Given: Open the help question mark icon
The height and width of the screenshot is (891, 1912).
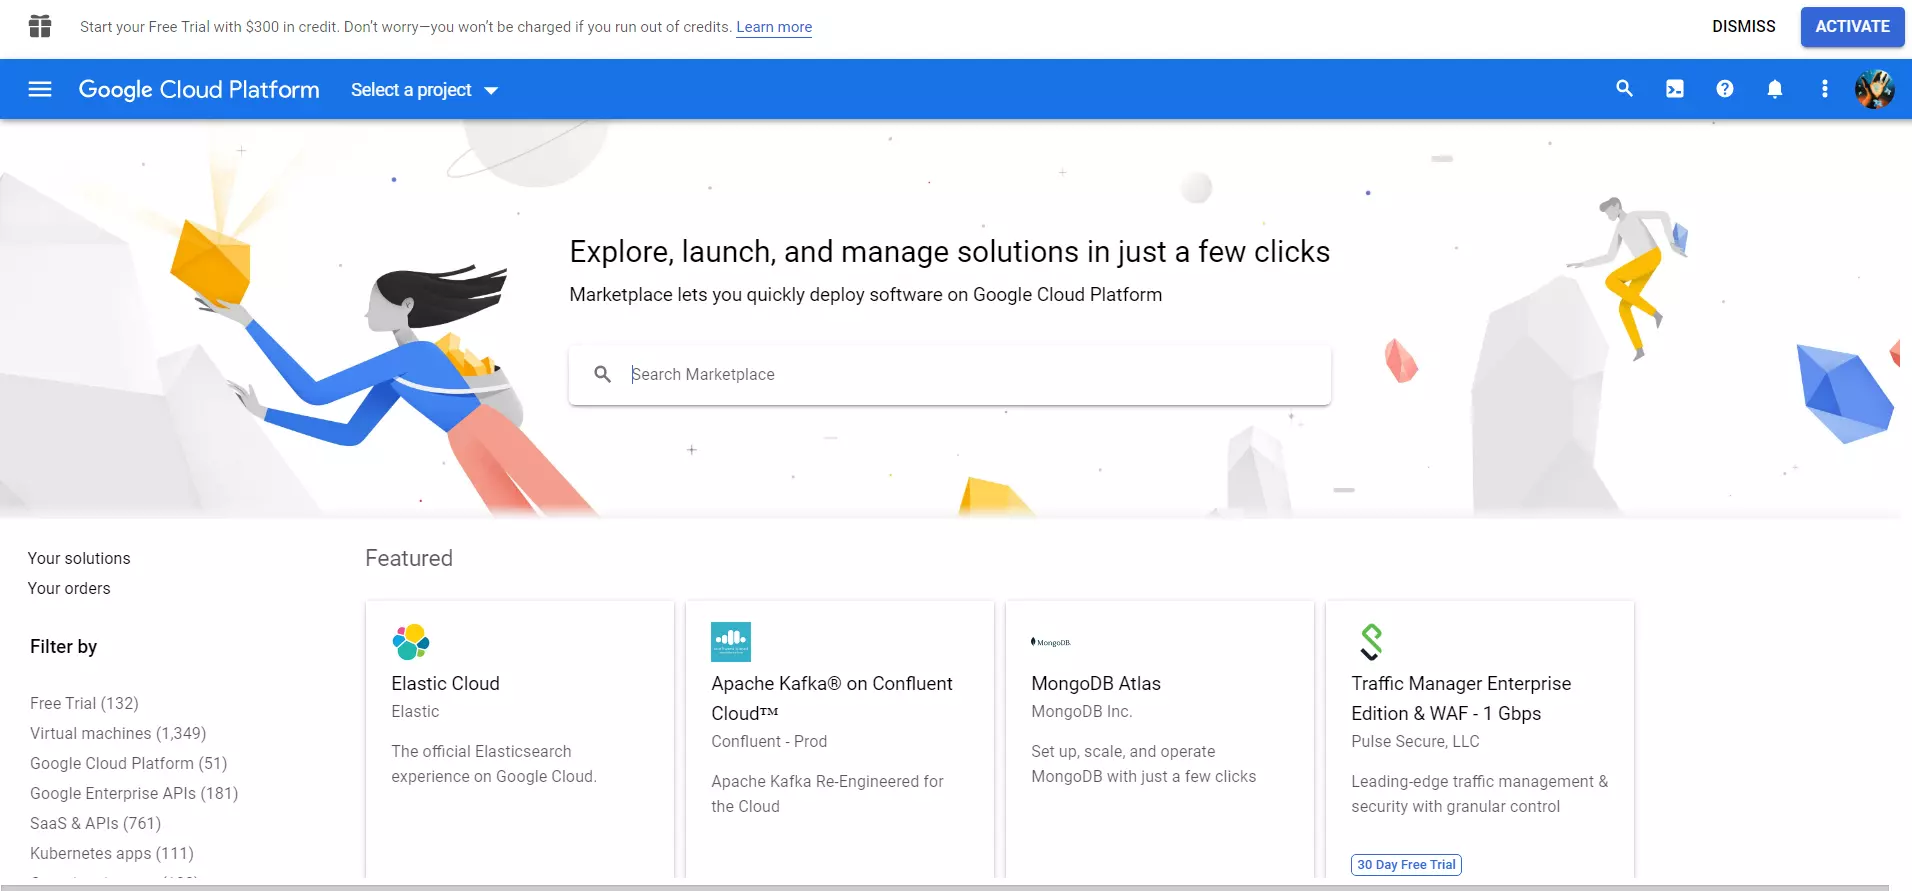Looking at the screenshot, I should tap(1724, 89).
